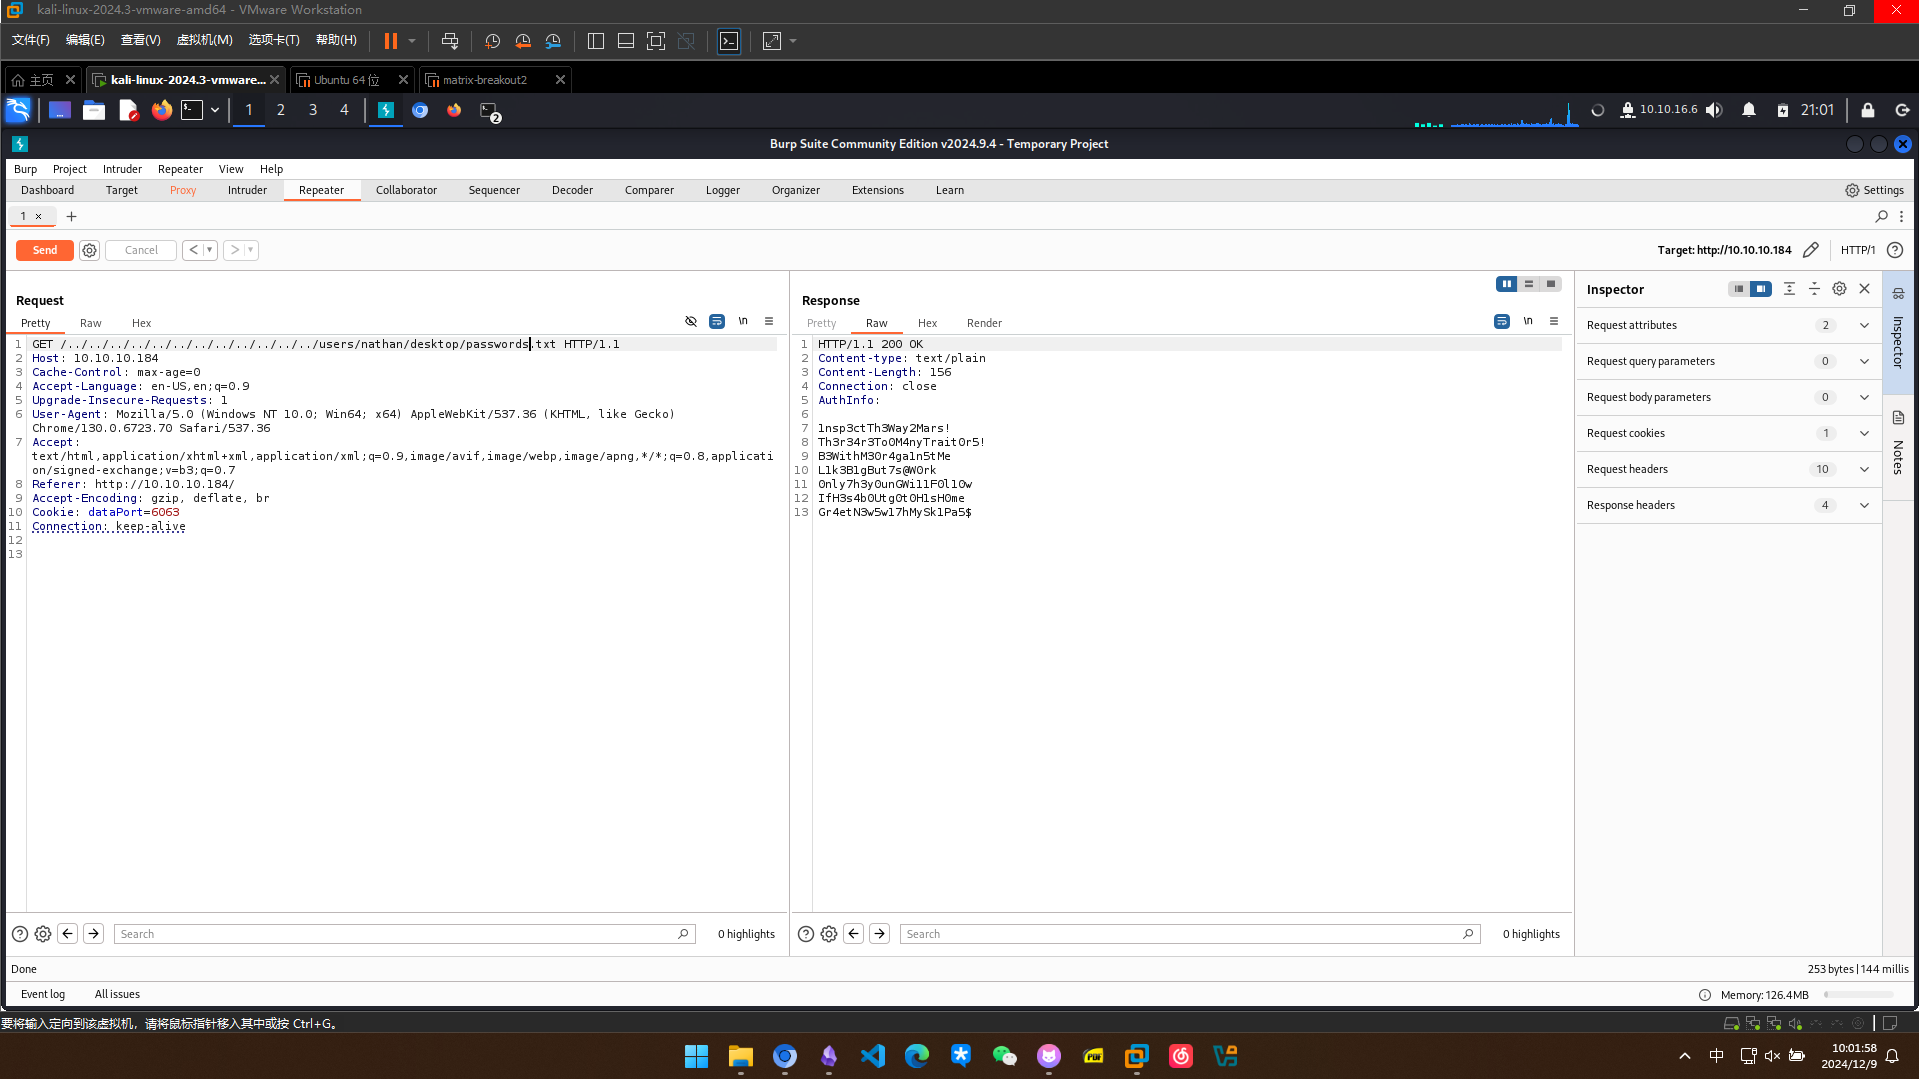Open the Hex tab in Response
This screenshot has height=1079, width=1919.
(927, 323)
